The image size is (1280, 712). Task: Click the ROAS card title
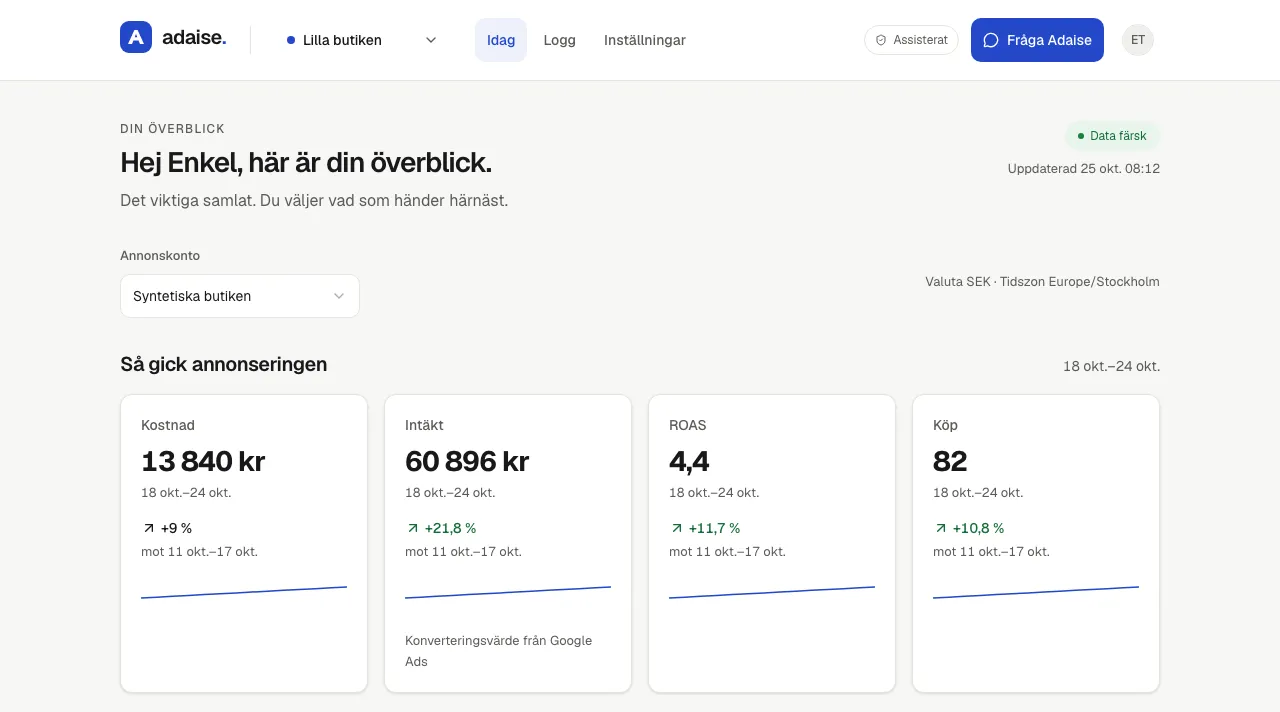coord(688,425)
